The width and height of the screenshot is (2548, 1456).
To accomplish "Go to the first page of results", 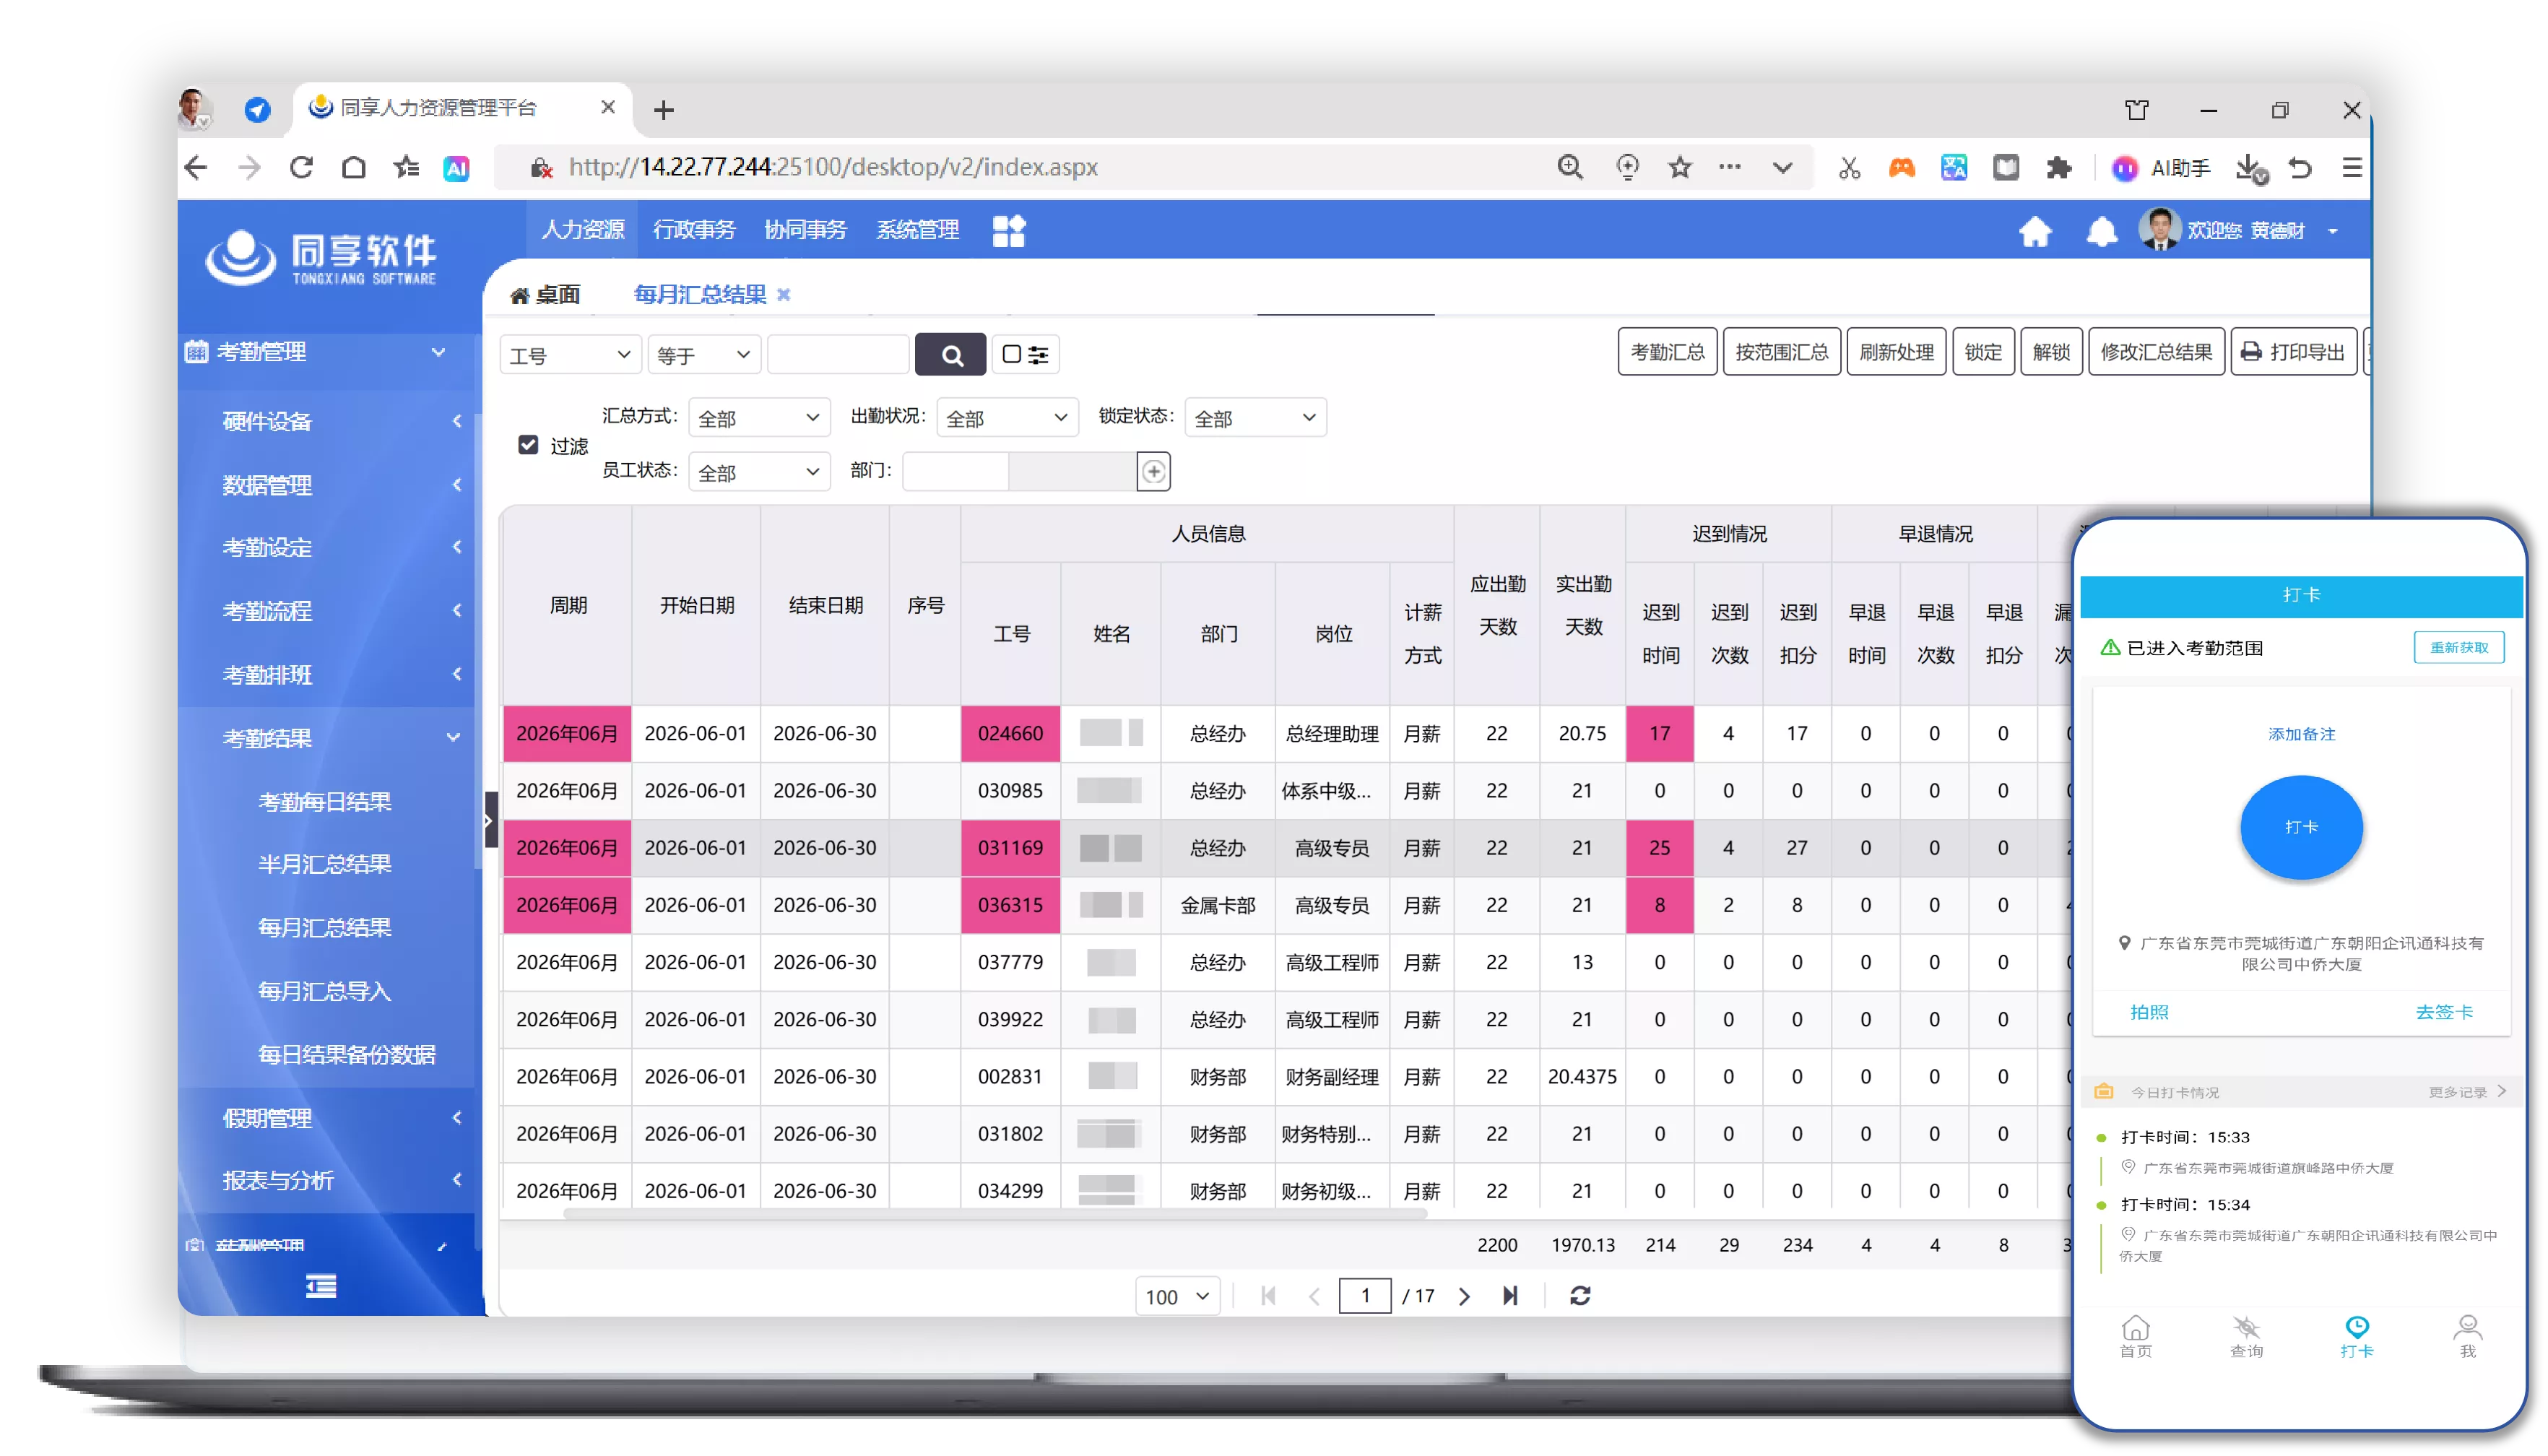I will click(1268, 1296).
